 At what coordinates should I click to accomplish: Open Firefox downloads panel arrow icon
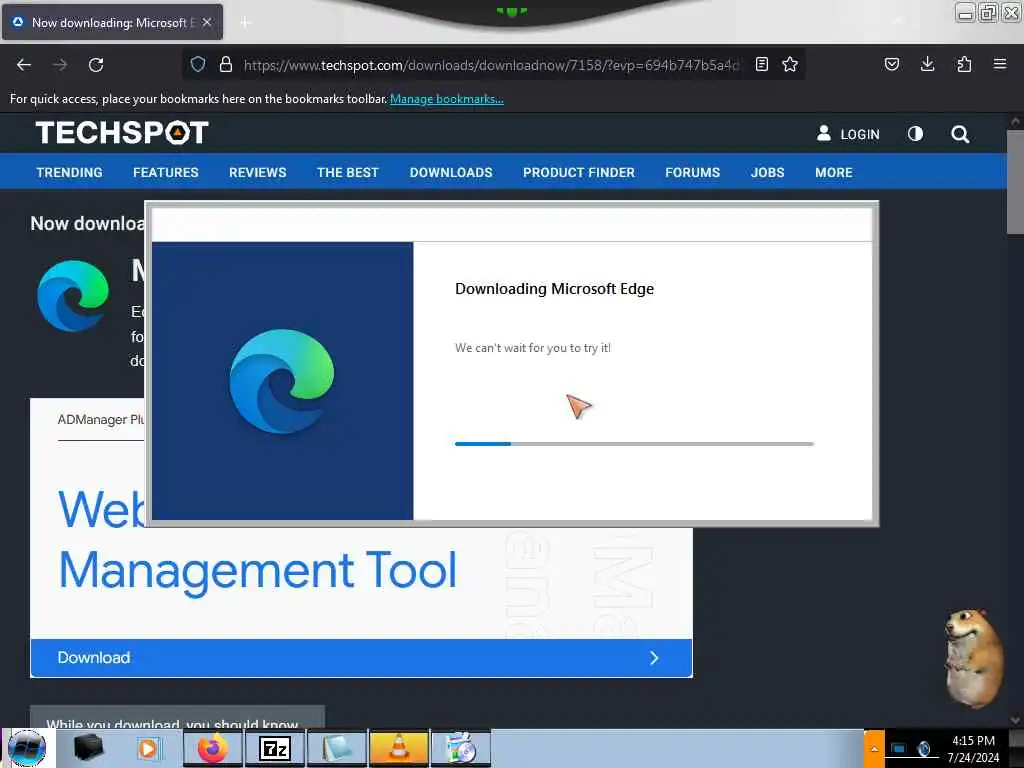927,64
